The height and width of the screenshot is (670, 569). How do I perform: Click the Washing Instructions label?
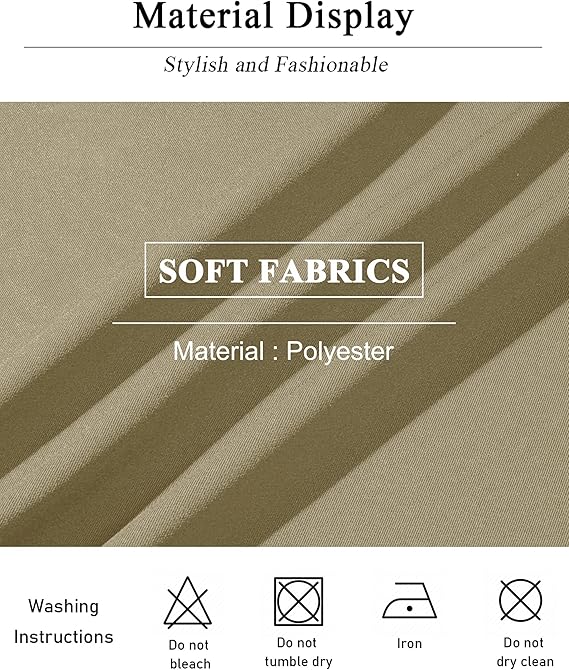click(64, 621)
